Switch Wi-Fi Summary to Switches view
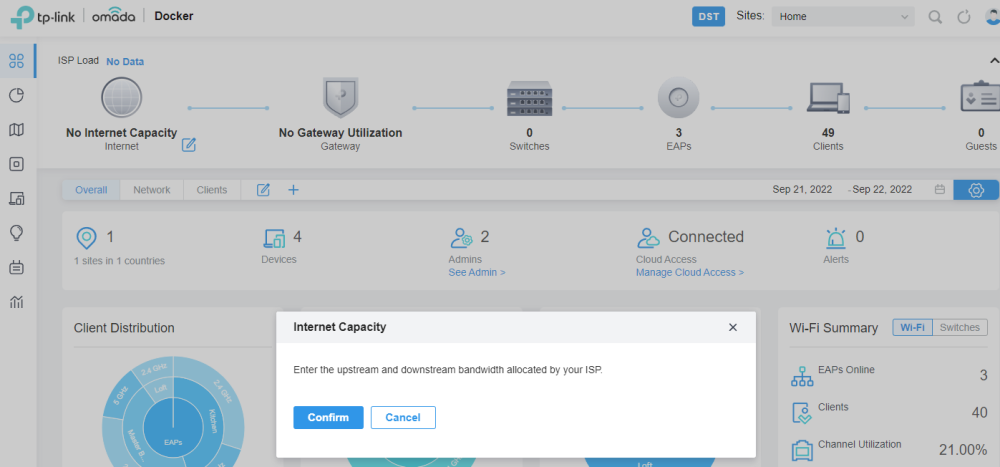This screenshot has height=467, width=1000. coord(960,327)
